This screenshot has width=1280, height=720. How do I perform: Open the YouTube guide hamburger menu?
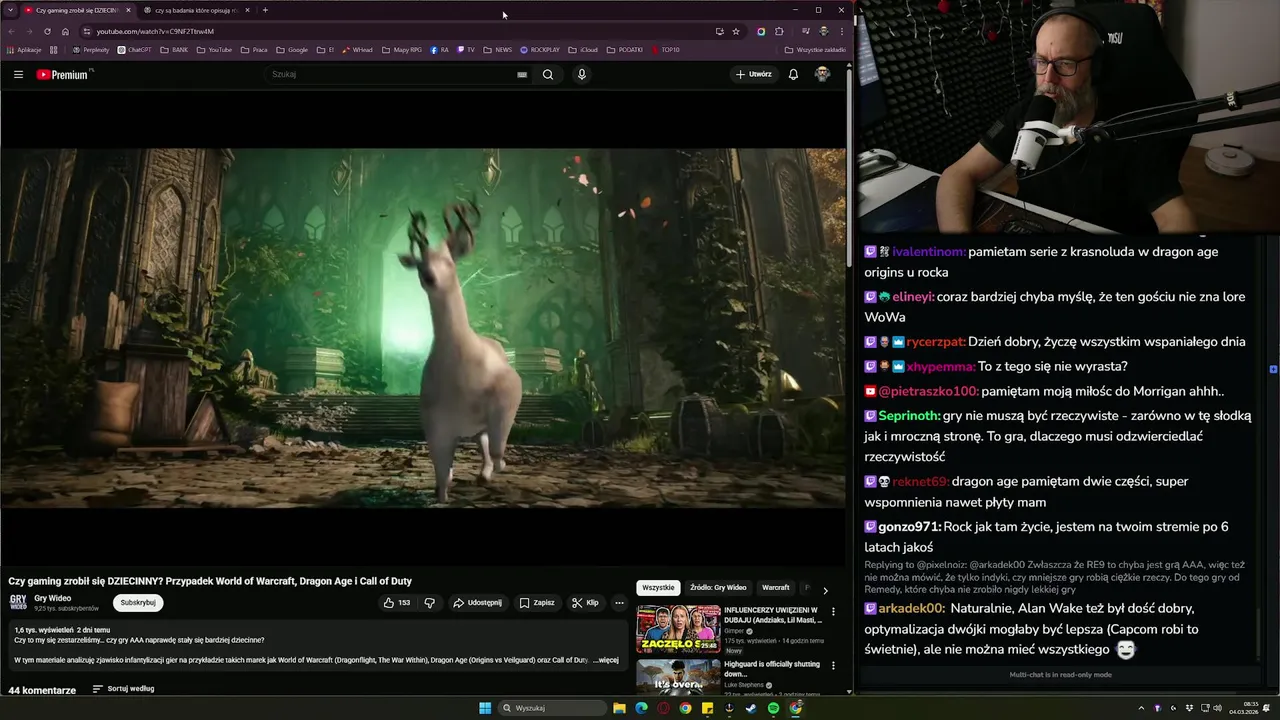[x=18, y=74]
